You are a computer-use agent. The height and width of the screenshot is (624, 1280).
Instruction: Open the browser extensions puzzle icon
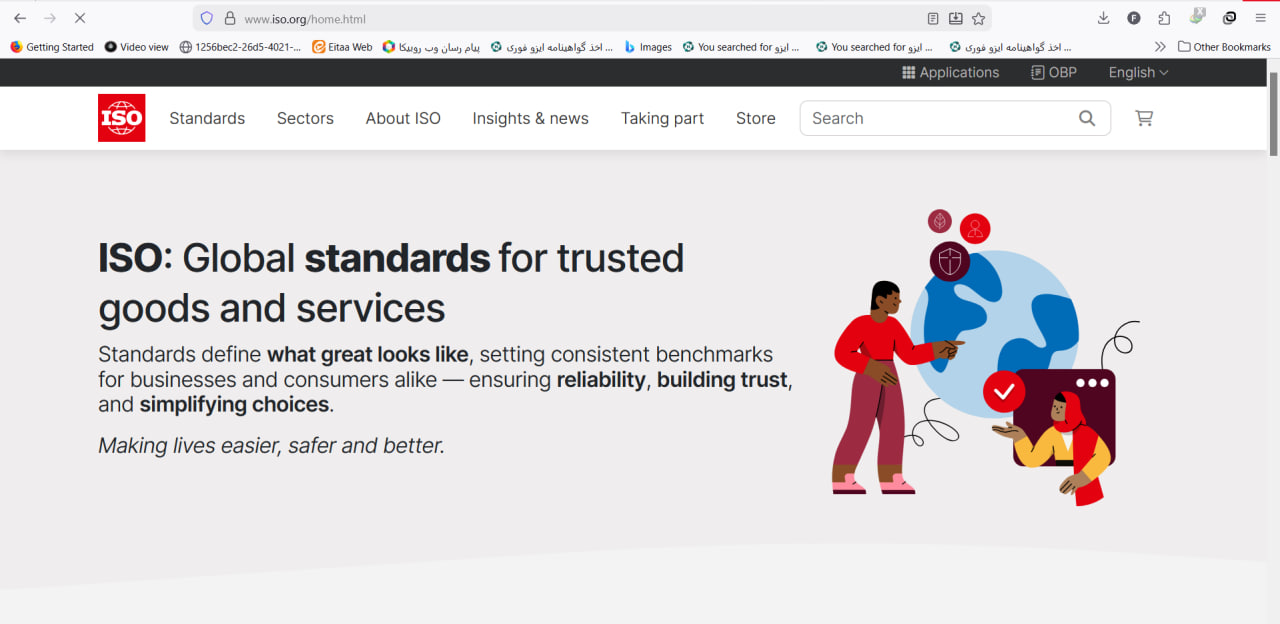pos(1164,18)
